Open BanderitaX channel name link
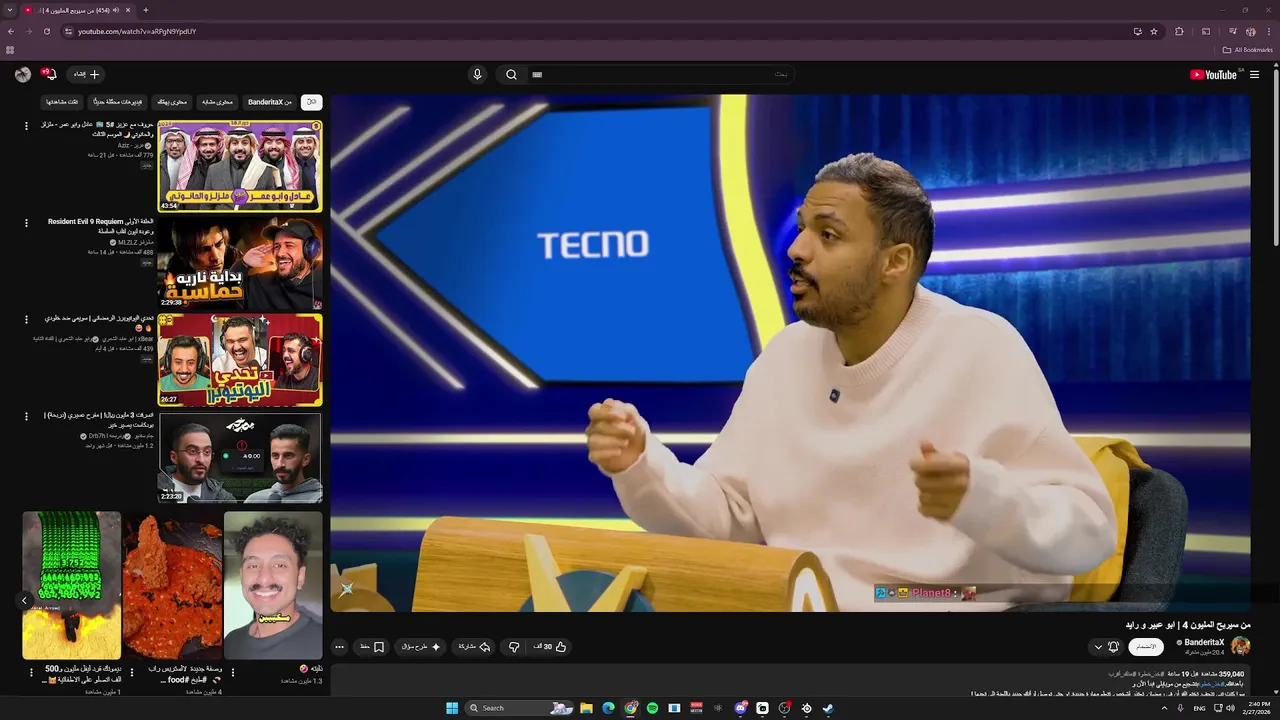This screenshot has height=720, width=1280. (x=1204, y=642)
